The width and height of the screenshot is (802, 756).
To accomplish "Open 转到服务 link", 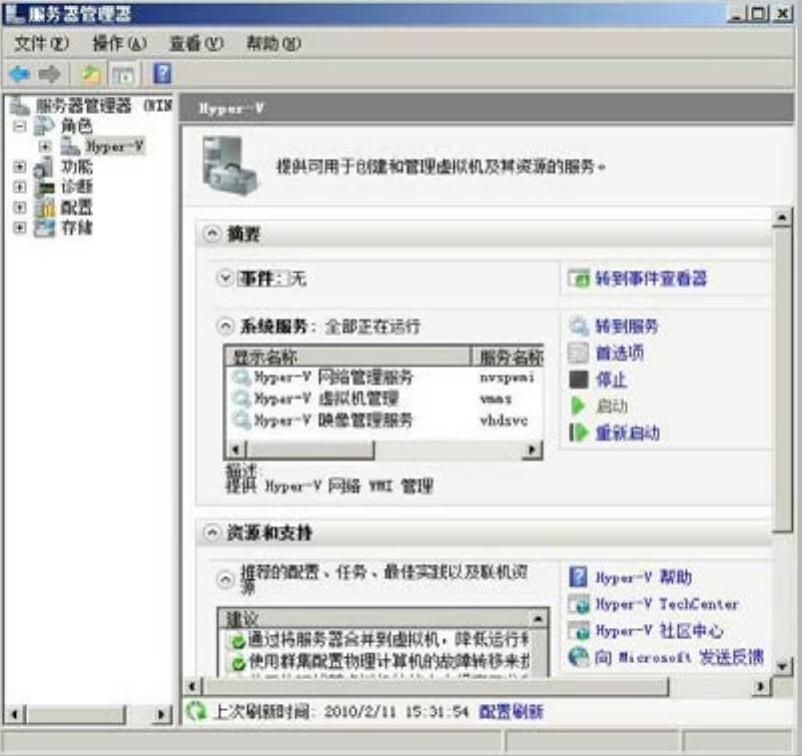I will coord(627,326).
